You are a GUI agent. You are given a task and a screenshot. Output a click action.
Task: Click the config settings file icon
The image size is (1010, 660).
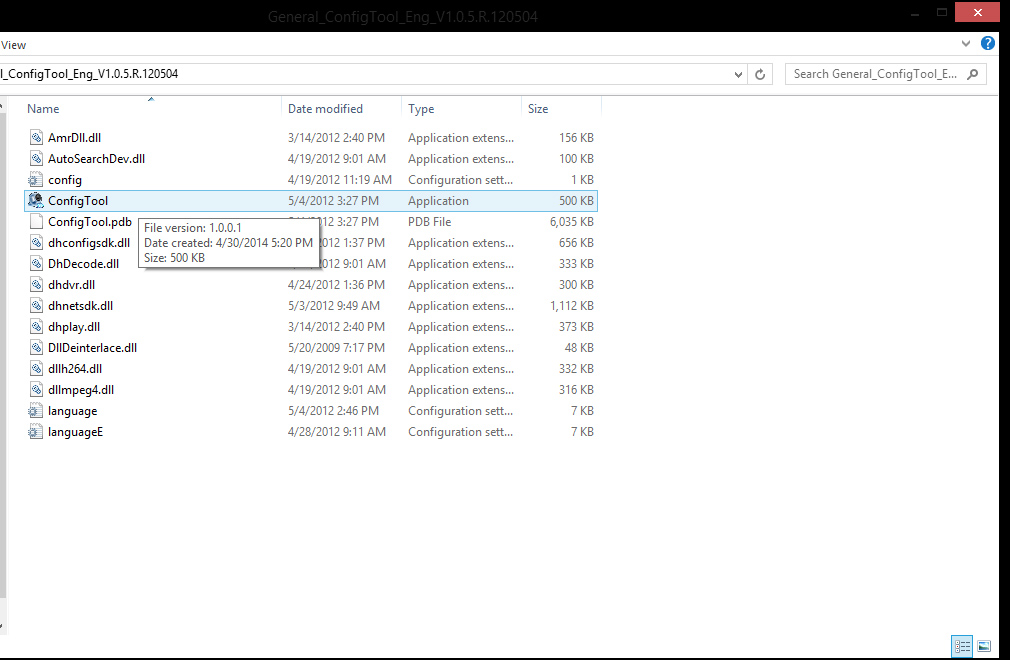[35, 180]
